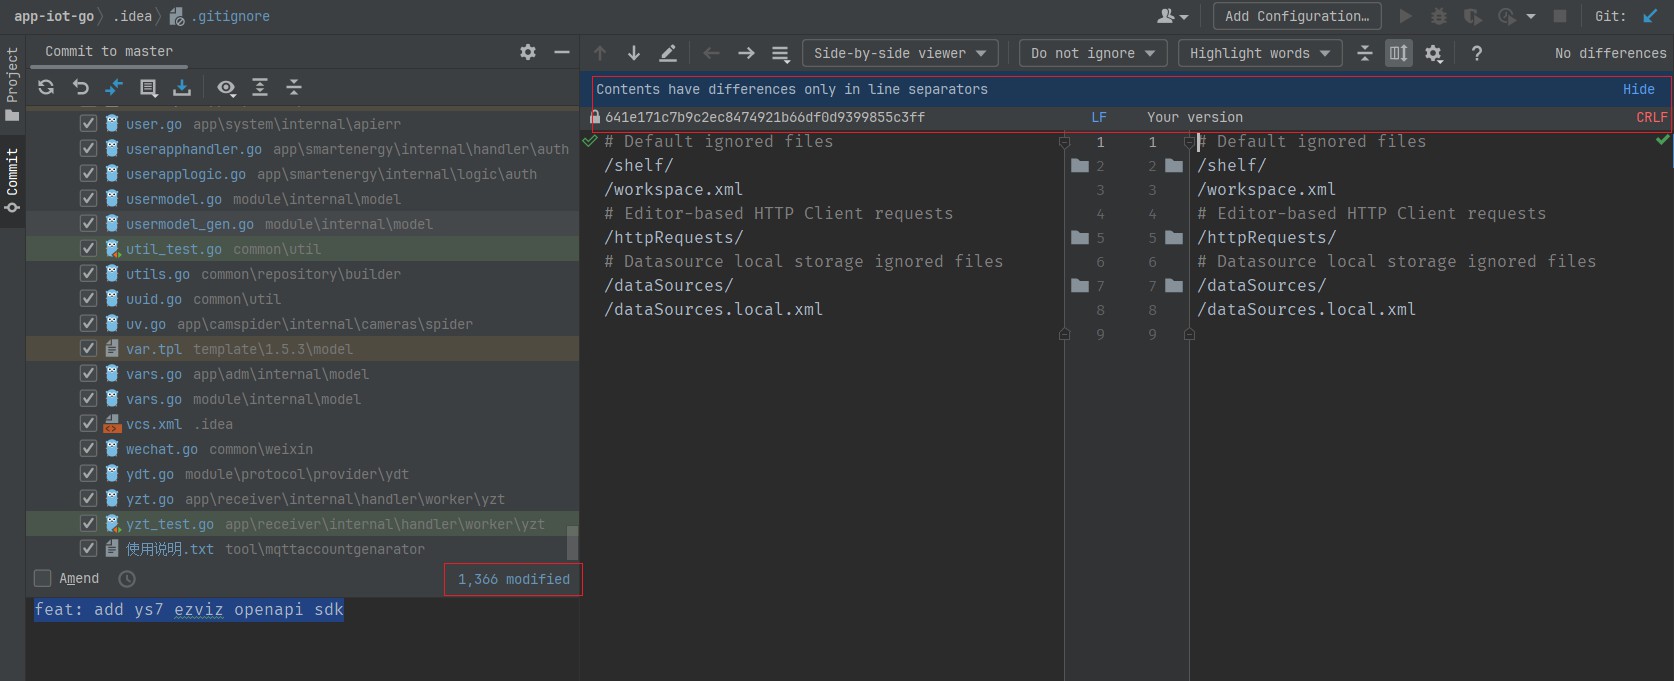
Task: Uncheck vcs.xml checkbox
Action: coord(88,423)
